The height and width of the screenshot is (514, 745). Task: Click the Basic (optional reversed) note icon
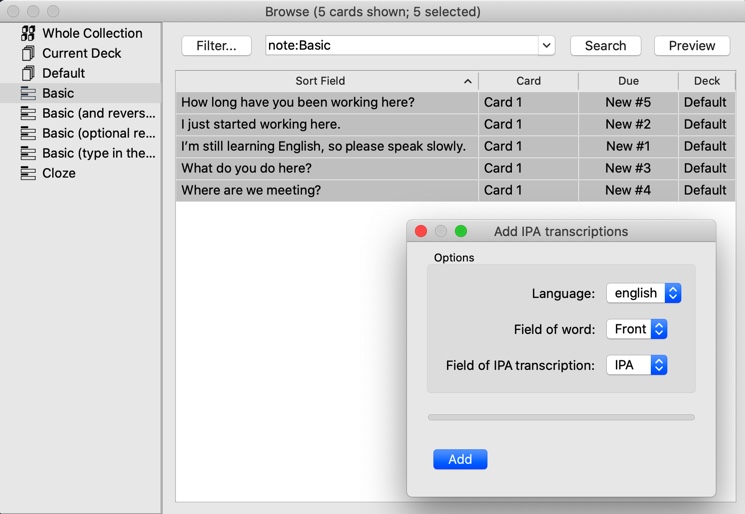(x=28, y=133)
